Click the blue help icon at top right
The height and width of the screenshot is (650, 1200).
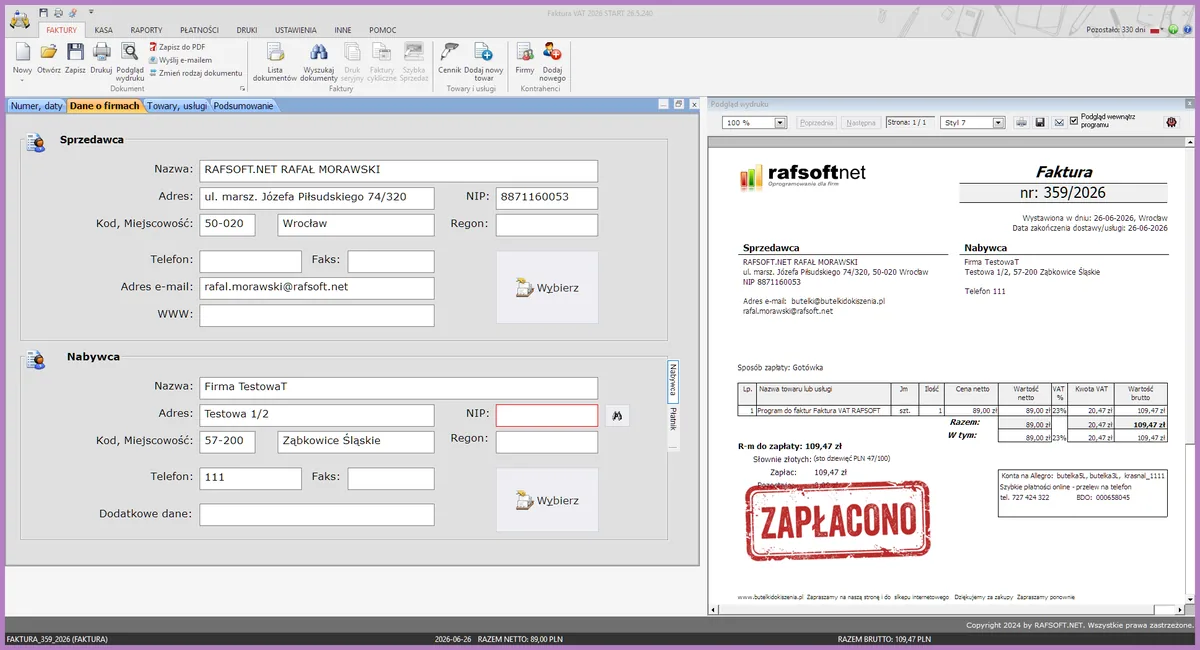pos(1187,30)
